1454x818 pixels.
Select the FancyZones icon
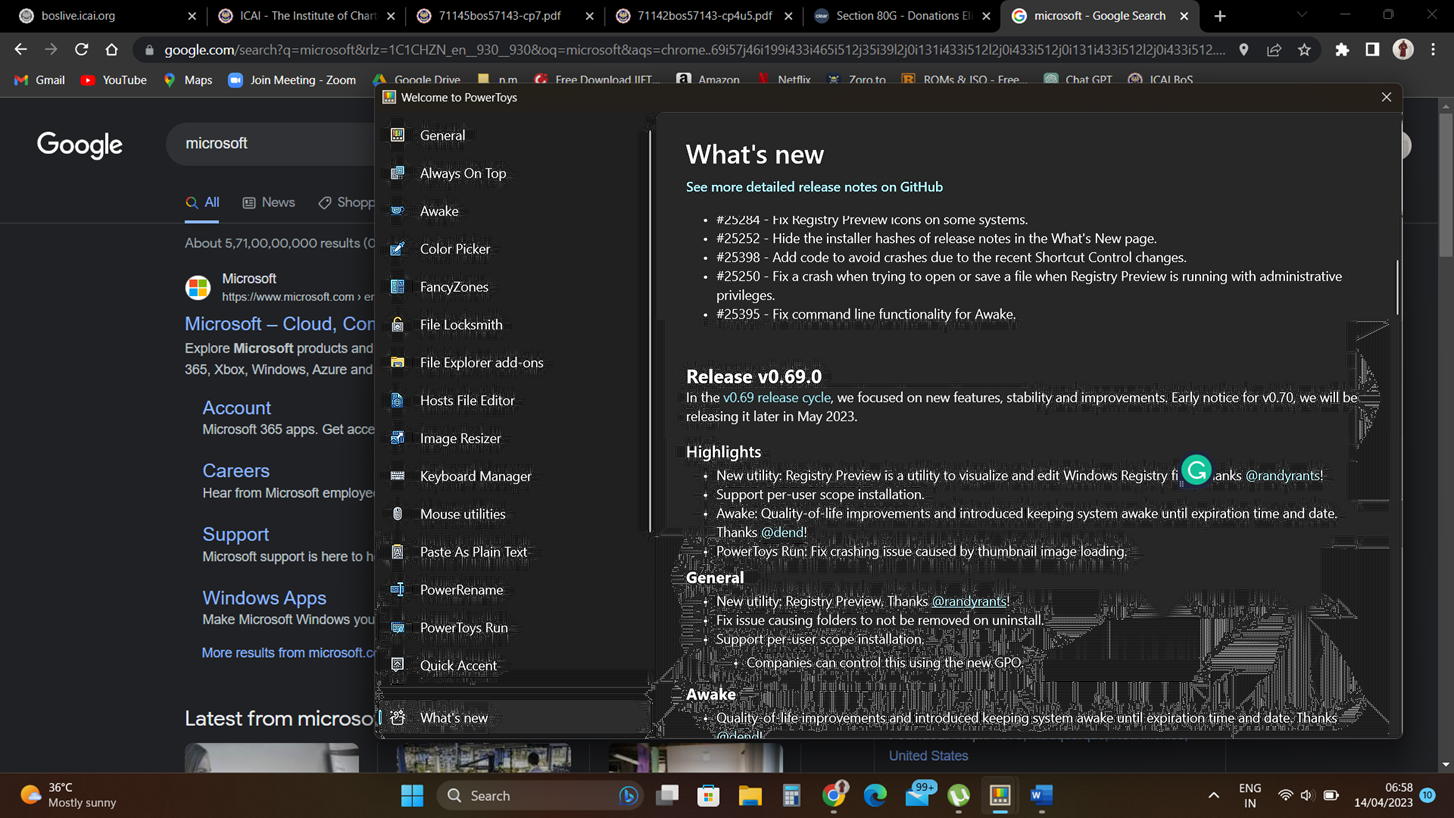[x=397, y=287]
